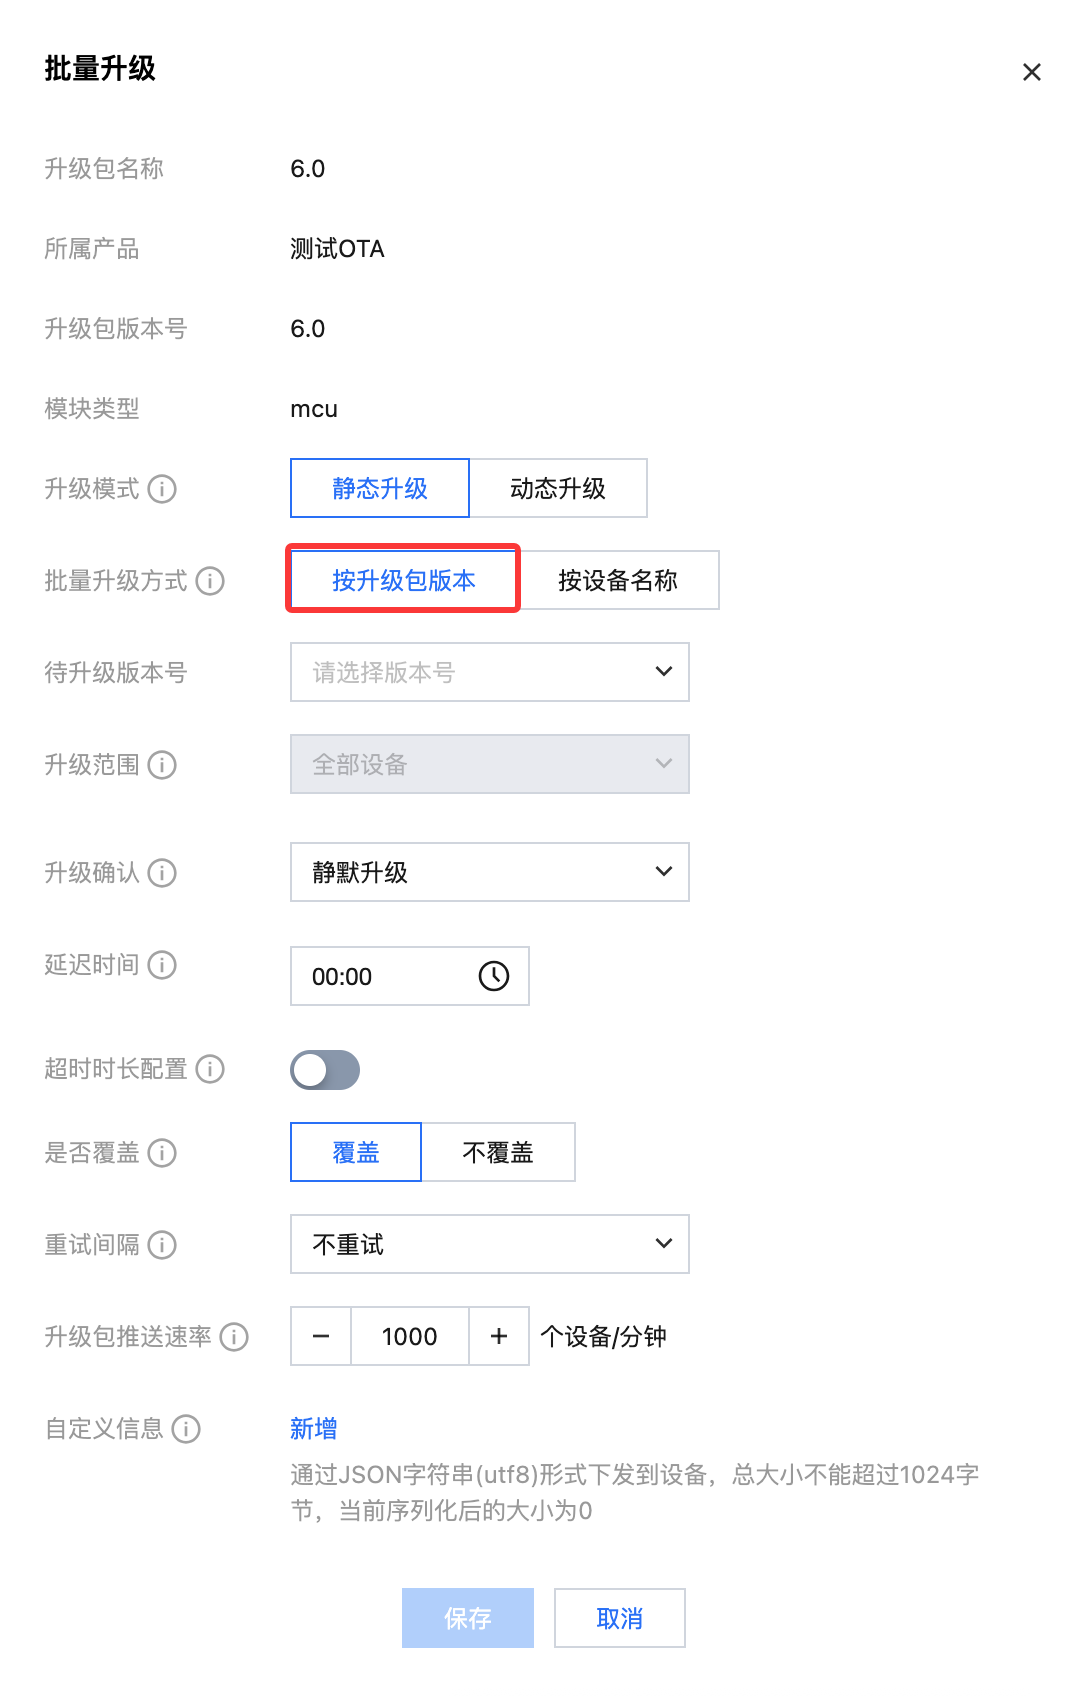
Task: Click info icon beside 自定义信息
Action: 186,1429
